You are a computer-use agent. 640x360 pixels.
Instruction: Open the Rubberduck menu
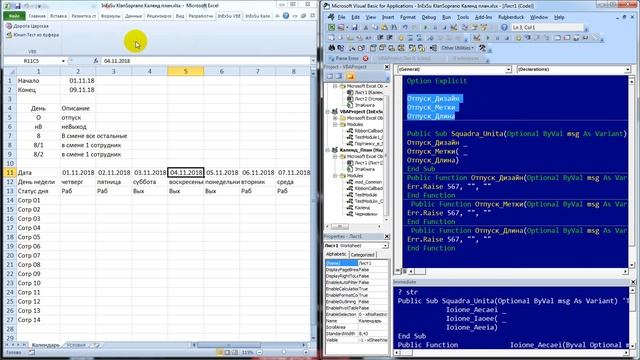click(x=511, y=17)
